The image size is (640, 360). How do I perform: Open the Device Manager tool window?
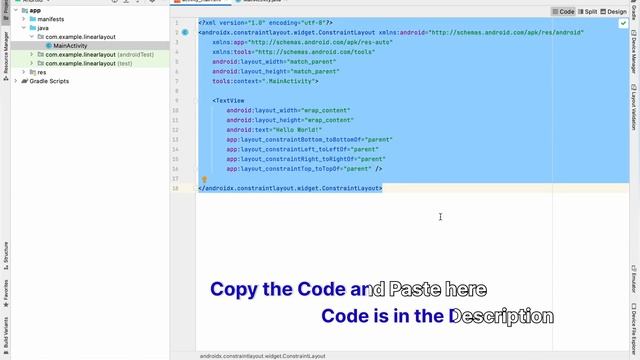[x=633, y=51]
